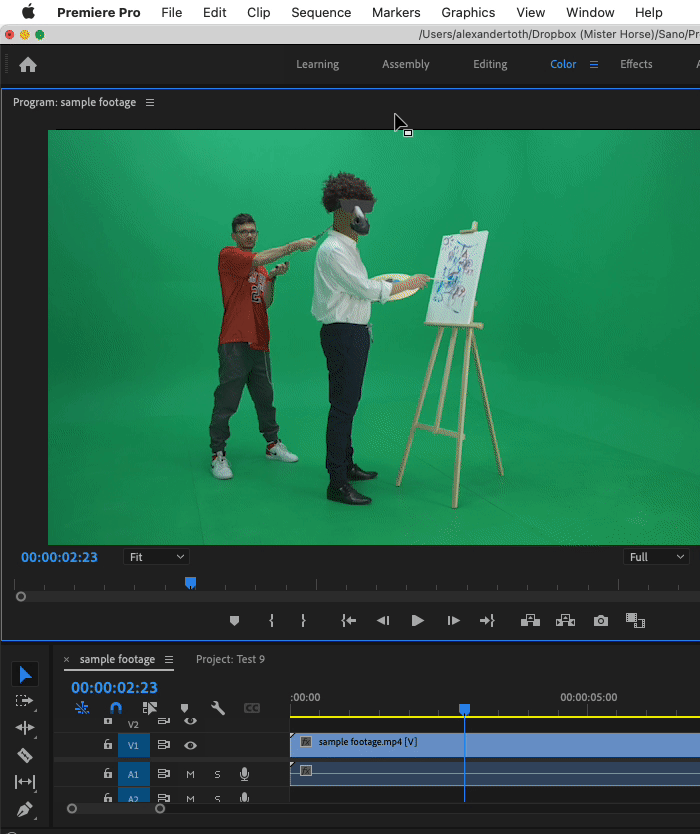
Task: Go to the Home screen icon
Action: coord(28,65)
